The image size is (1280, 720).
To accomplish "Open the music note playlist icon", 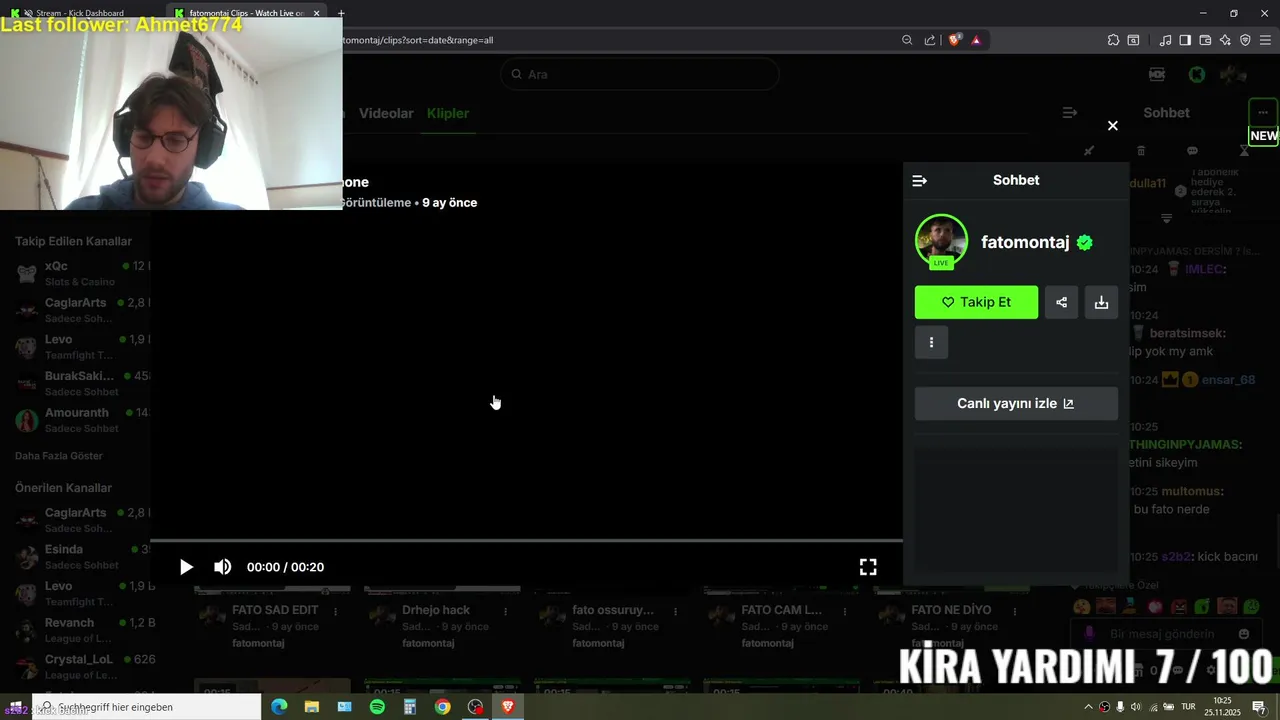I will (x=1165, y=40).
